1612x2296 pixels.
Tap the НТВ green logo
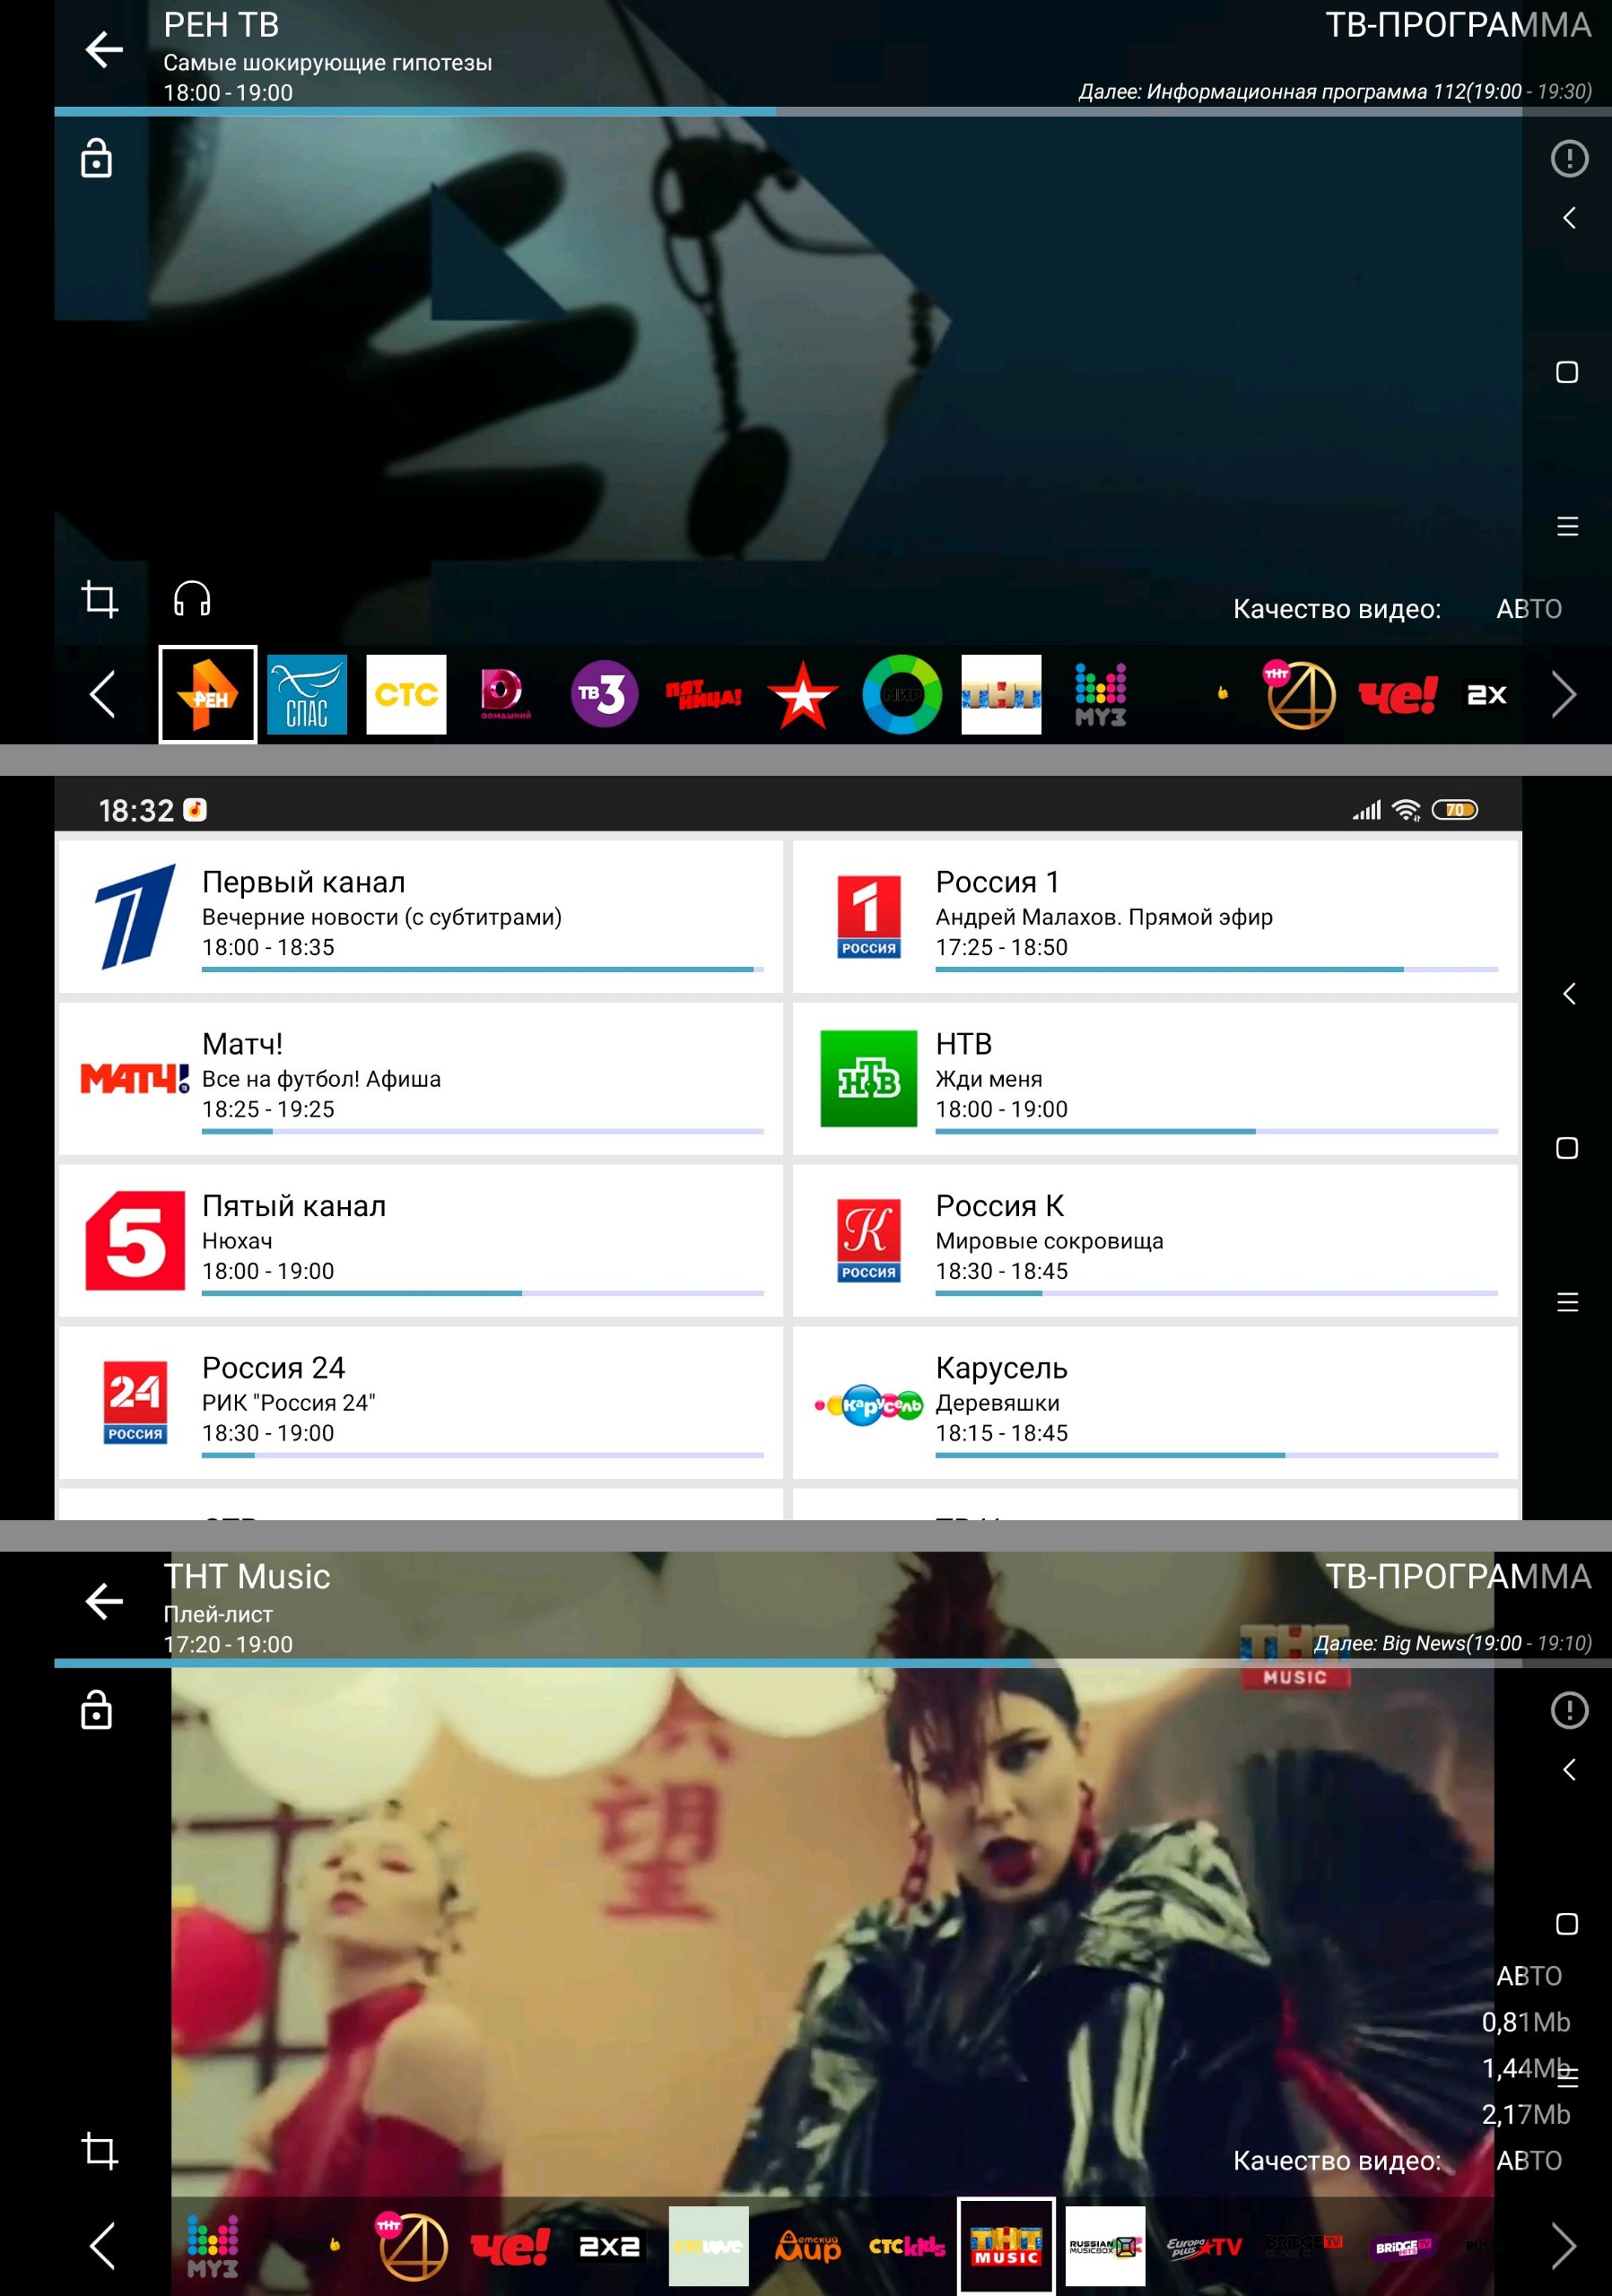tap(868, 1078)
